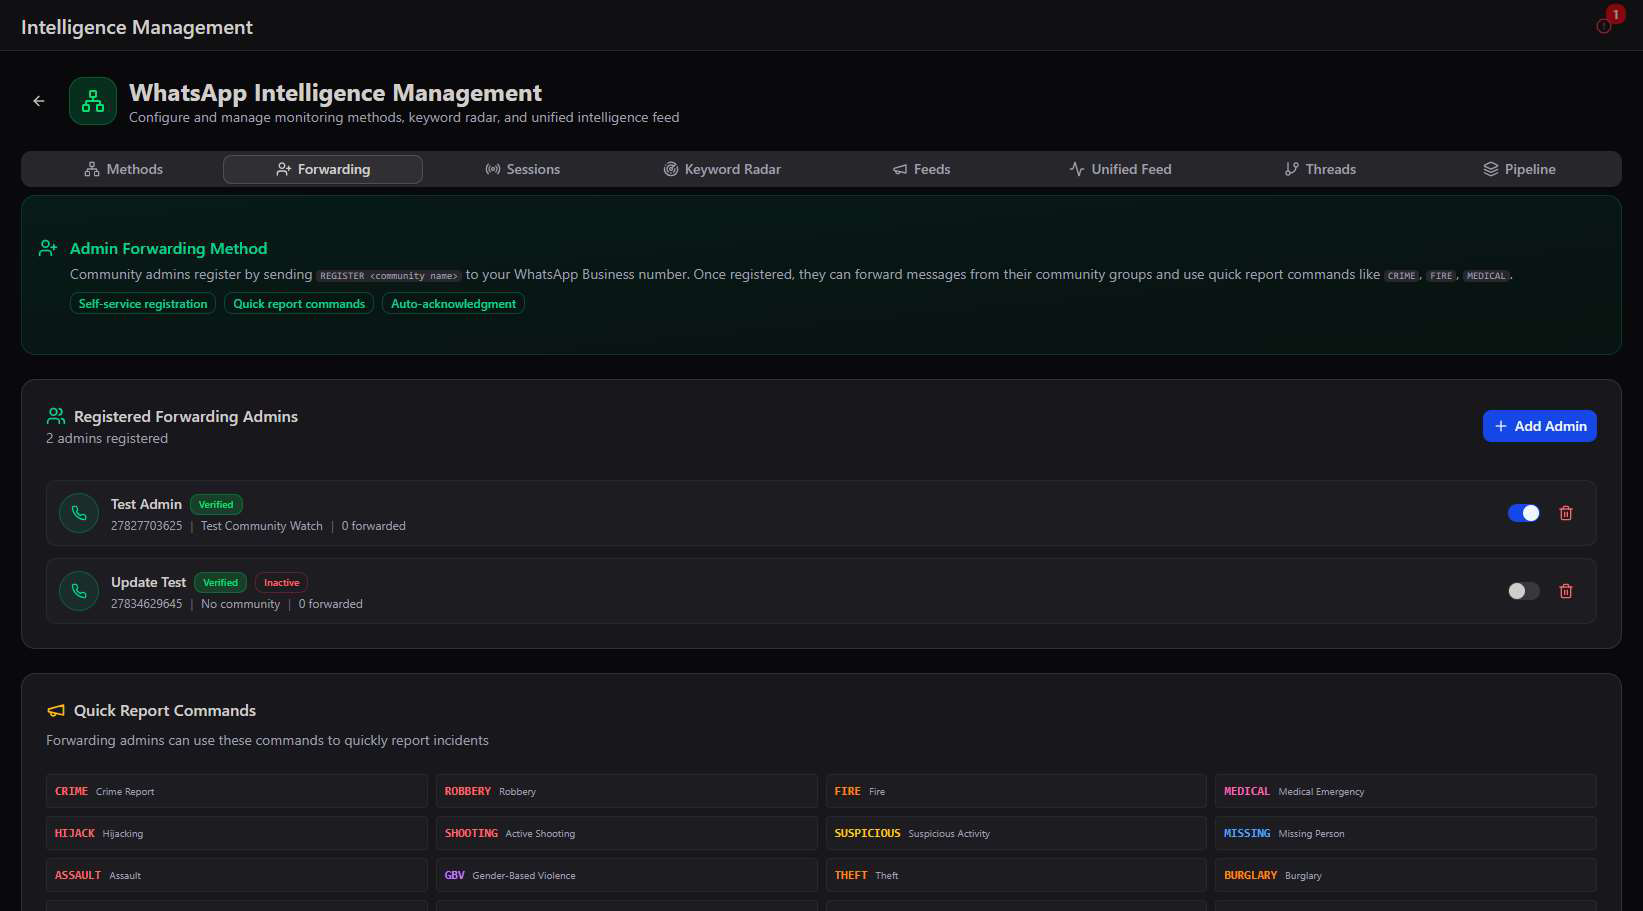Viewport: 1643px width, 911px height.
Task: Disable the Test Admin toggle switch
Action: tap(1524, 513)
